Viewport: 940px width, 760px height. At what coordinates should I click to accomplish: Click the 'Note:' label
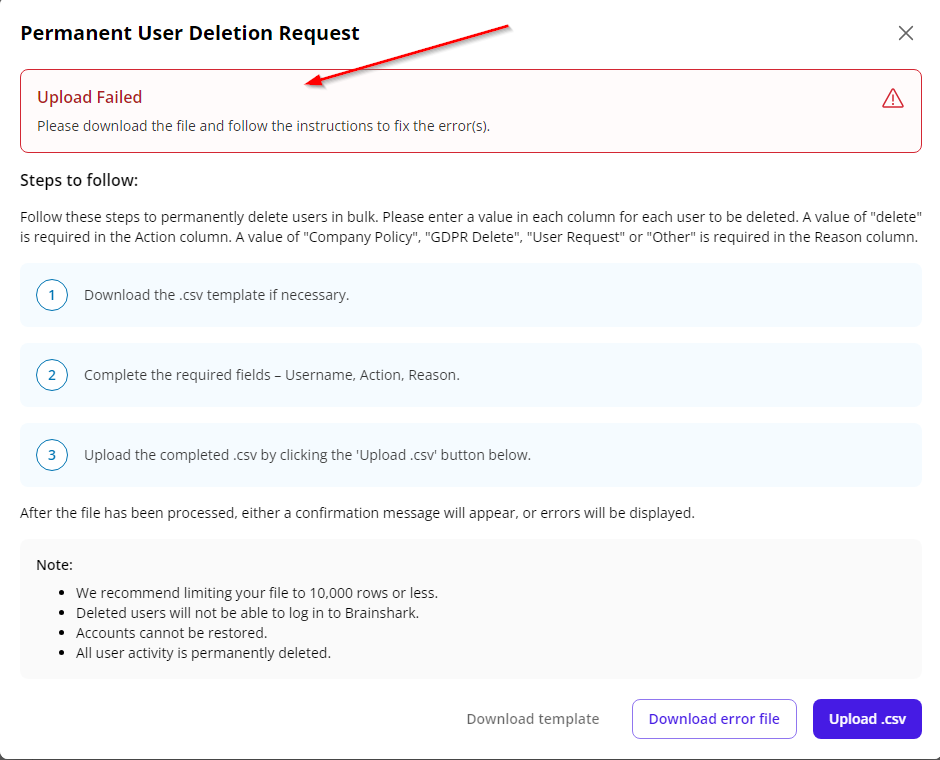[55, 565]
